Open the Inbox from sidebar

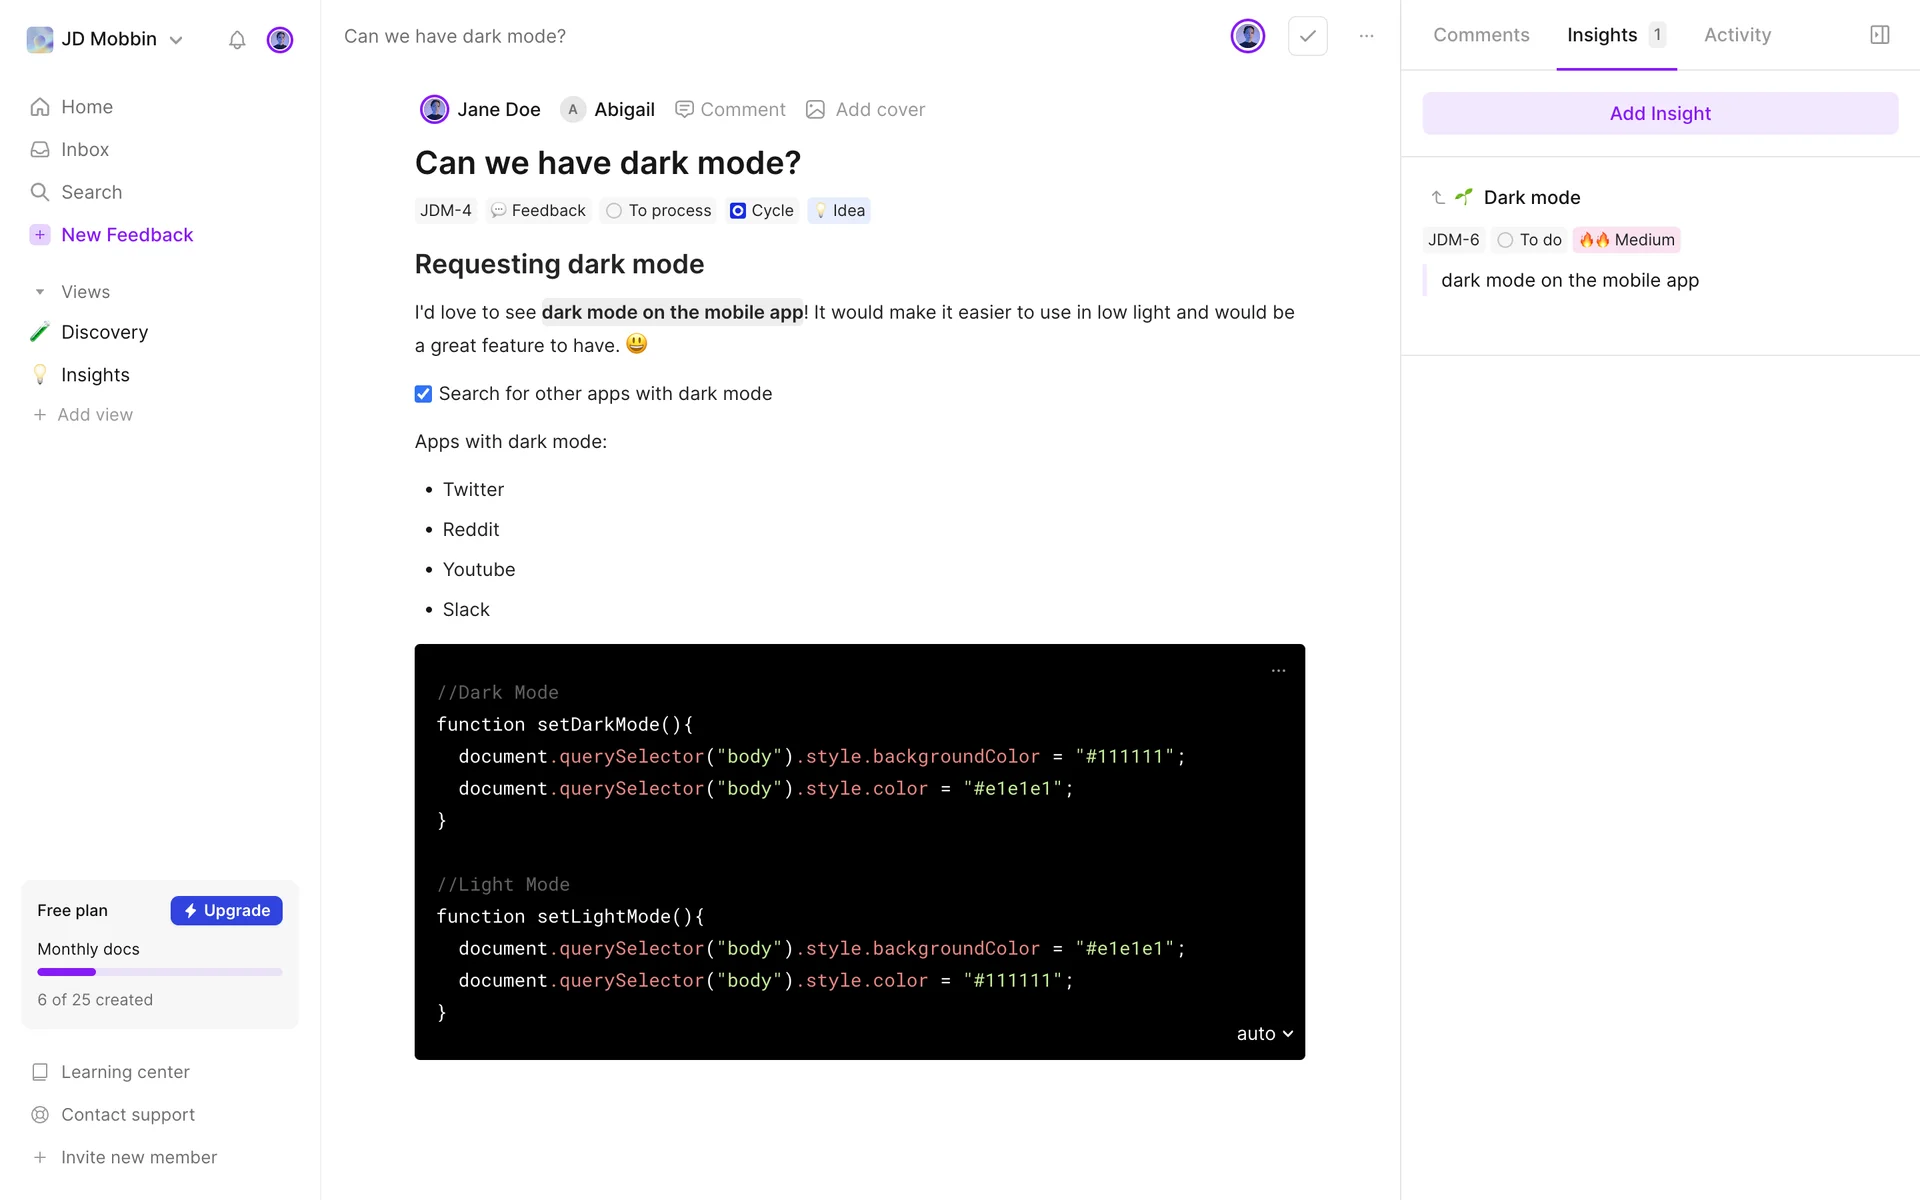pyautogui.click(x=84, y=149)
